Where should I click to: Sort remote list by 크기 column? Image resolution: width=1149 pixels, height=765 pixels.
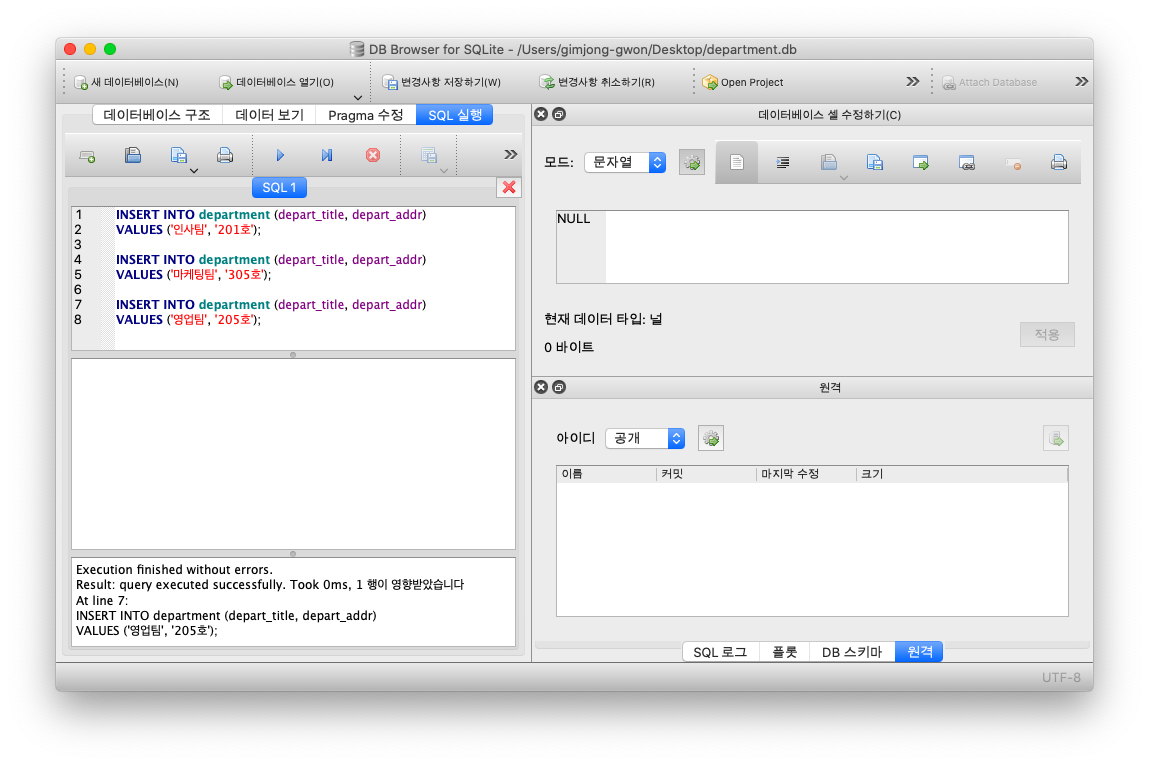[x=962, y=474]
